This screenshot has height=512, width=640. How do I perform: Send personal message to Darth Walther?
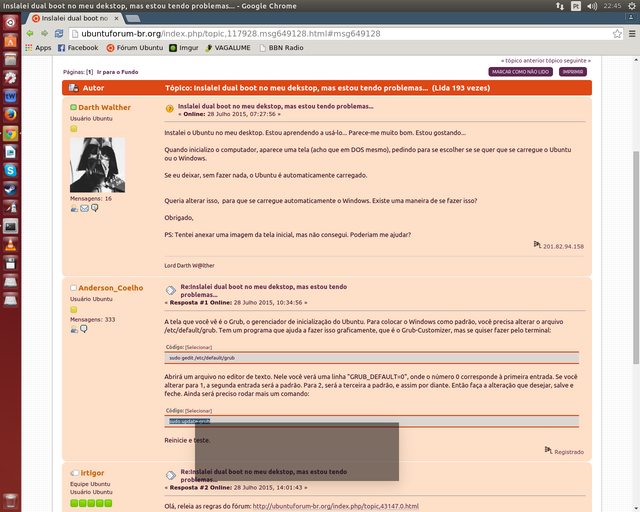click(x=95, y=208)
